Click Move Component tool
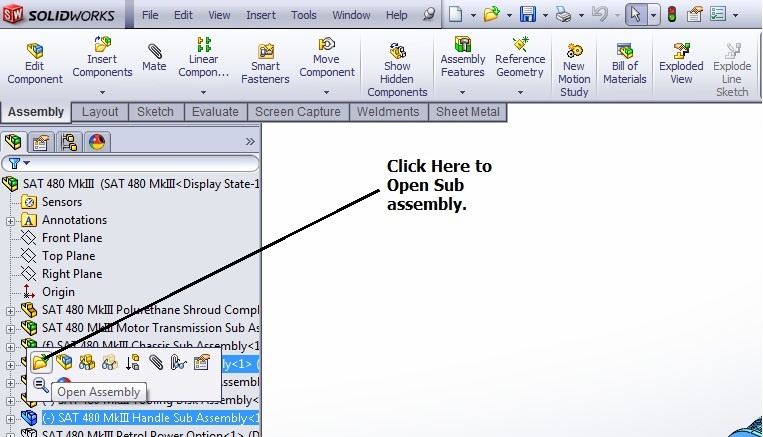 (x=327, y=57)
